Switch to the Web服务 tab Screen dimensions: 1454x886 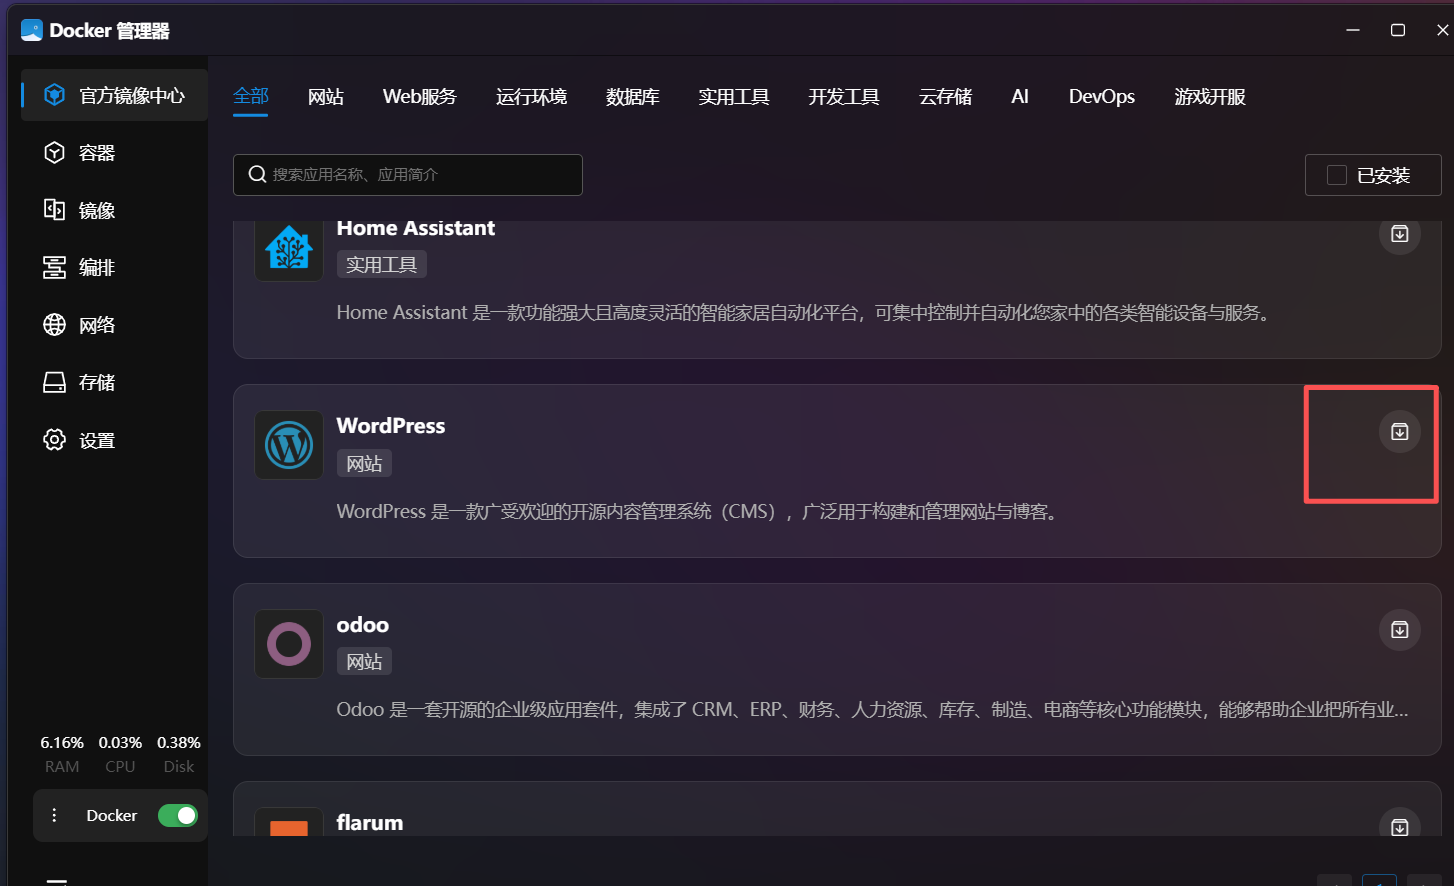click(x=420, y=96)
